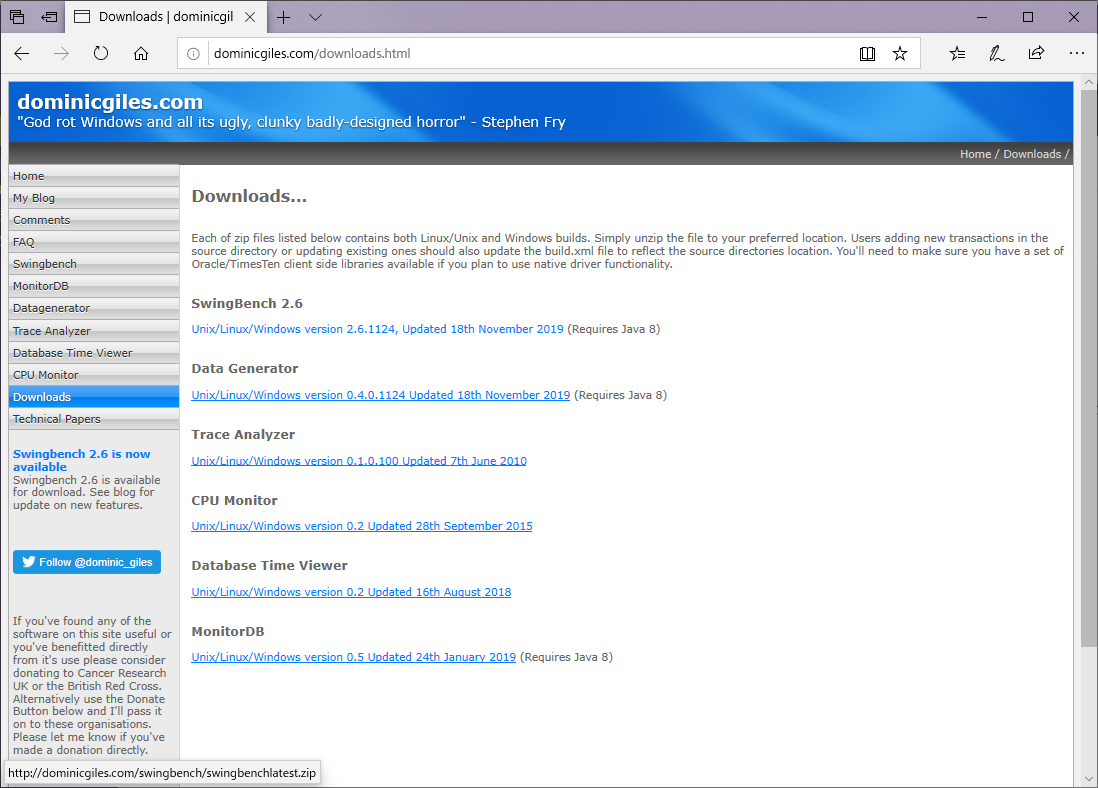This screenshot has width=1098, height=788.
Task: Open FAQ sidebar item
Action: 94,242
